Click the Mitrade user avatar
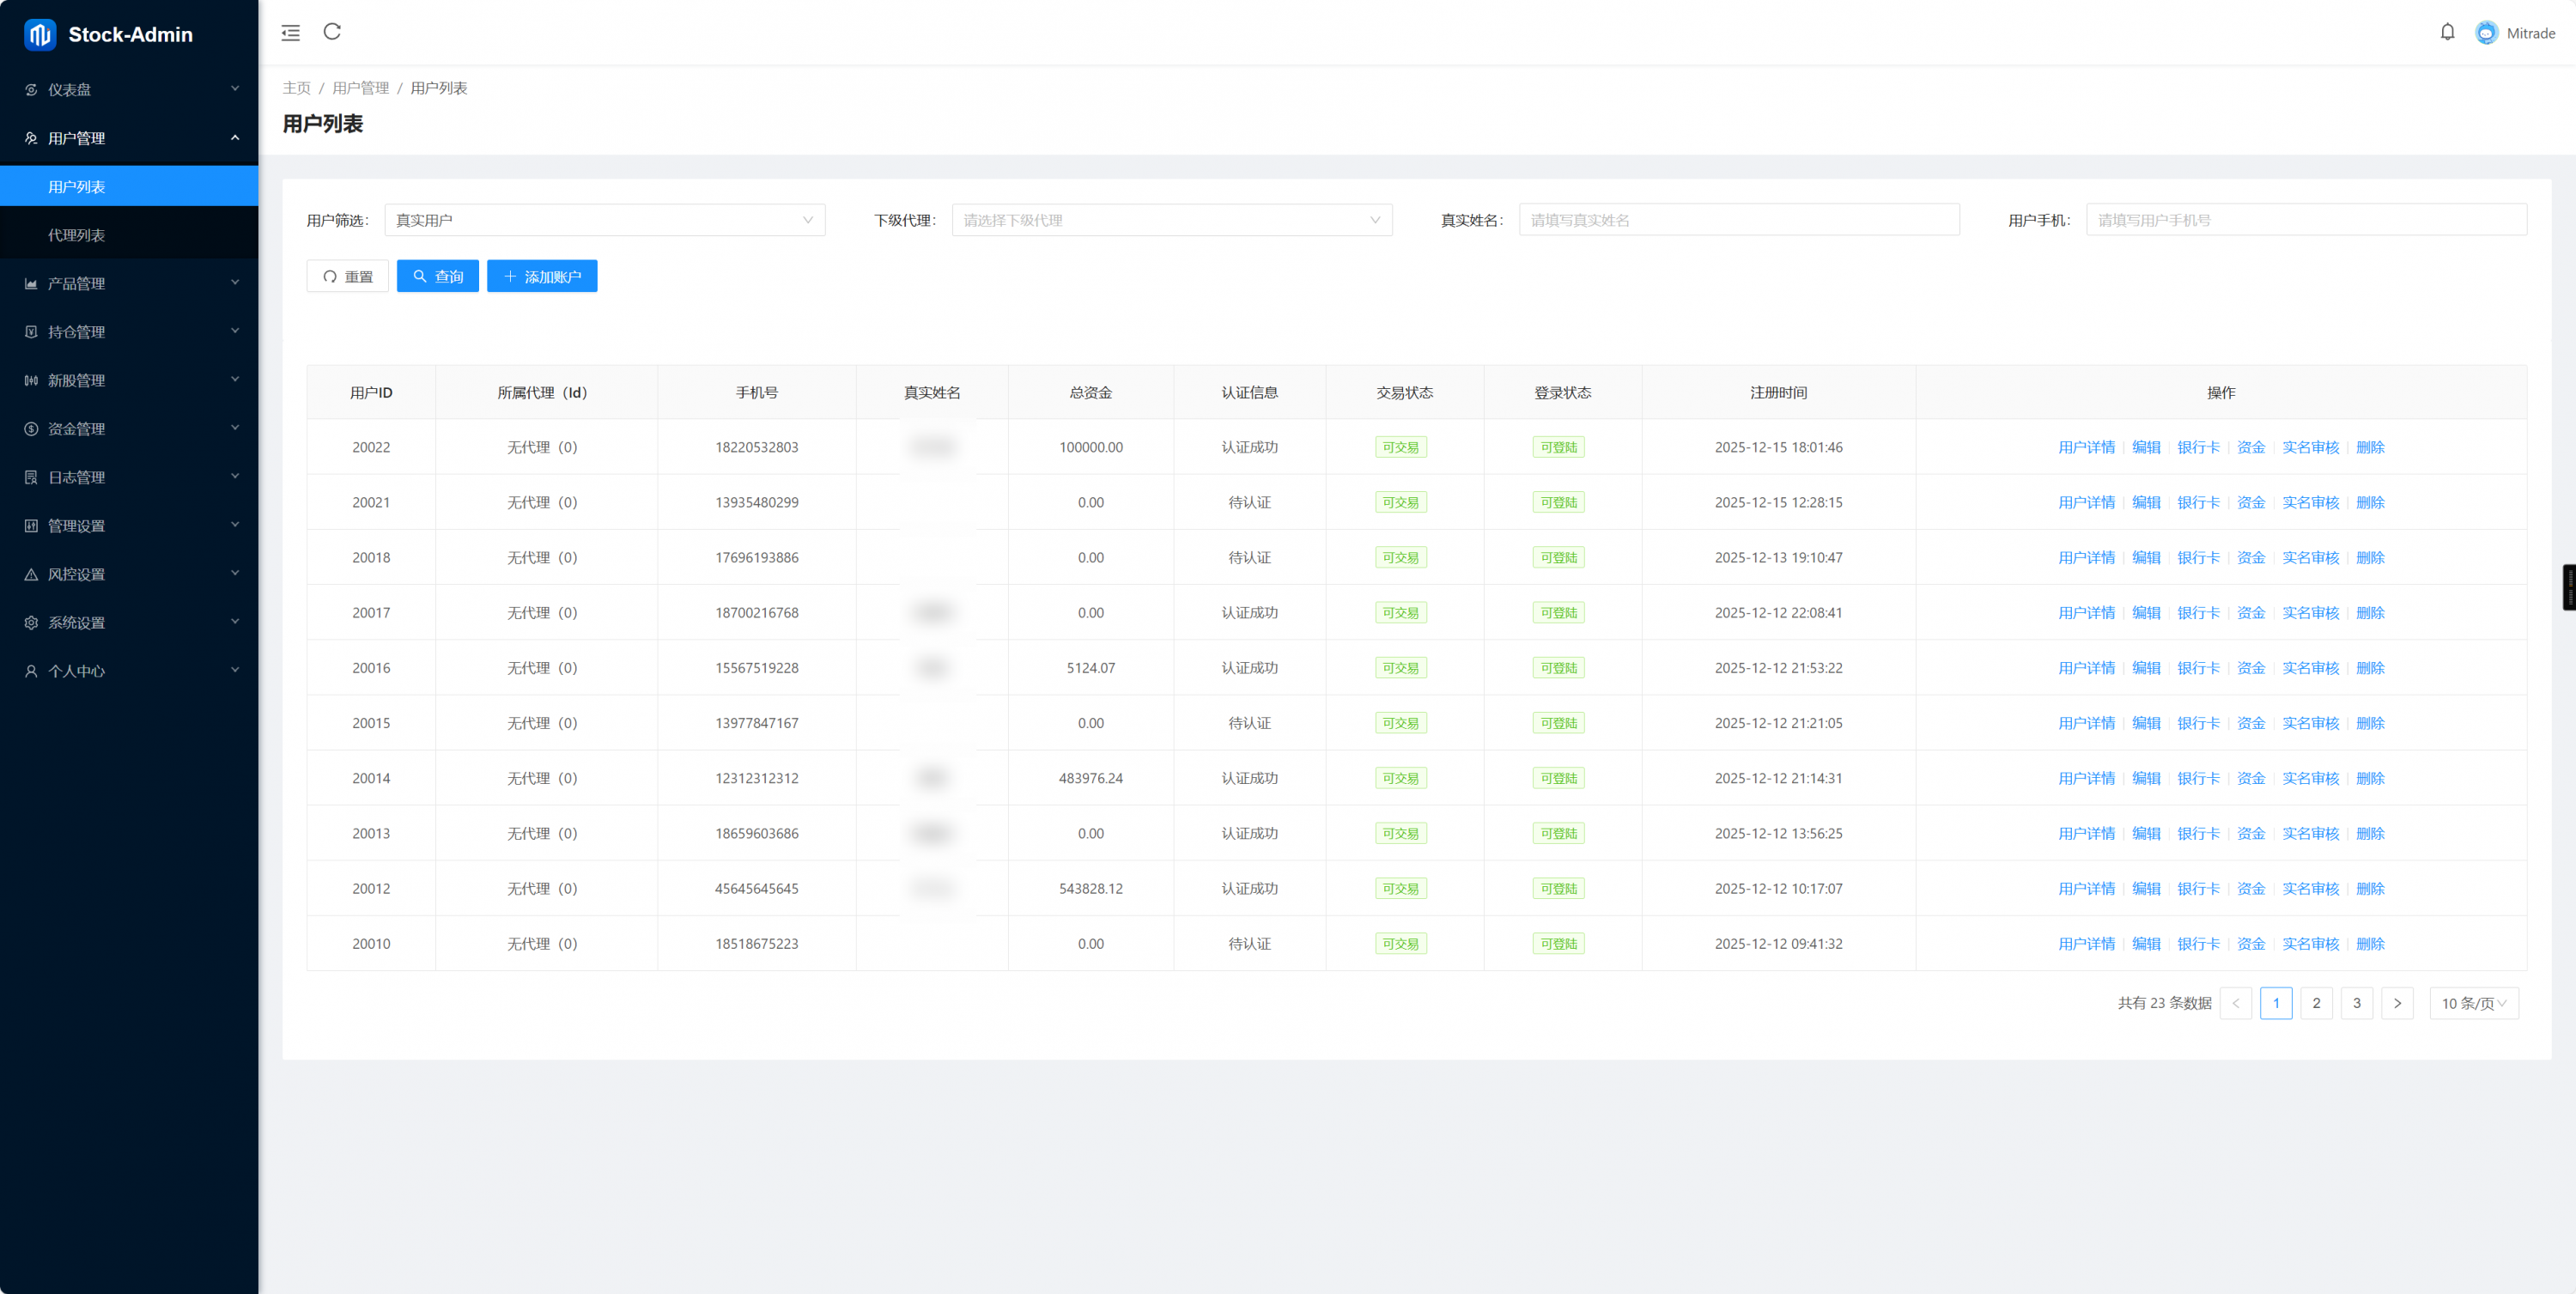The height and width of the screenshot is (1294, 2576). click(2486, 33)
